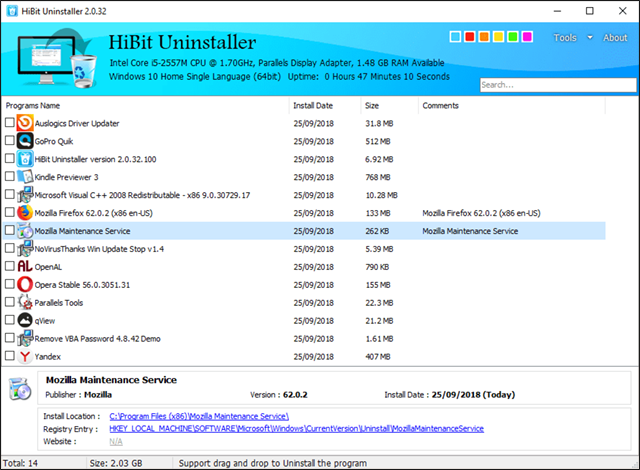Screen dimensions: 640x470
Task: Check the Mozilla Maintenance Service checkbox
Action: pyautogui.click(x=9, y=230)
